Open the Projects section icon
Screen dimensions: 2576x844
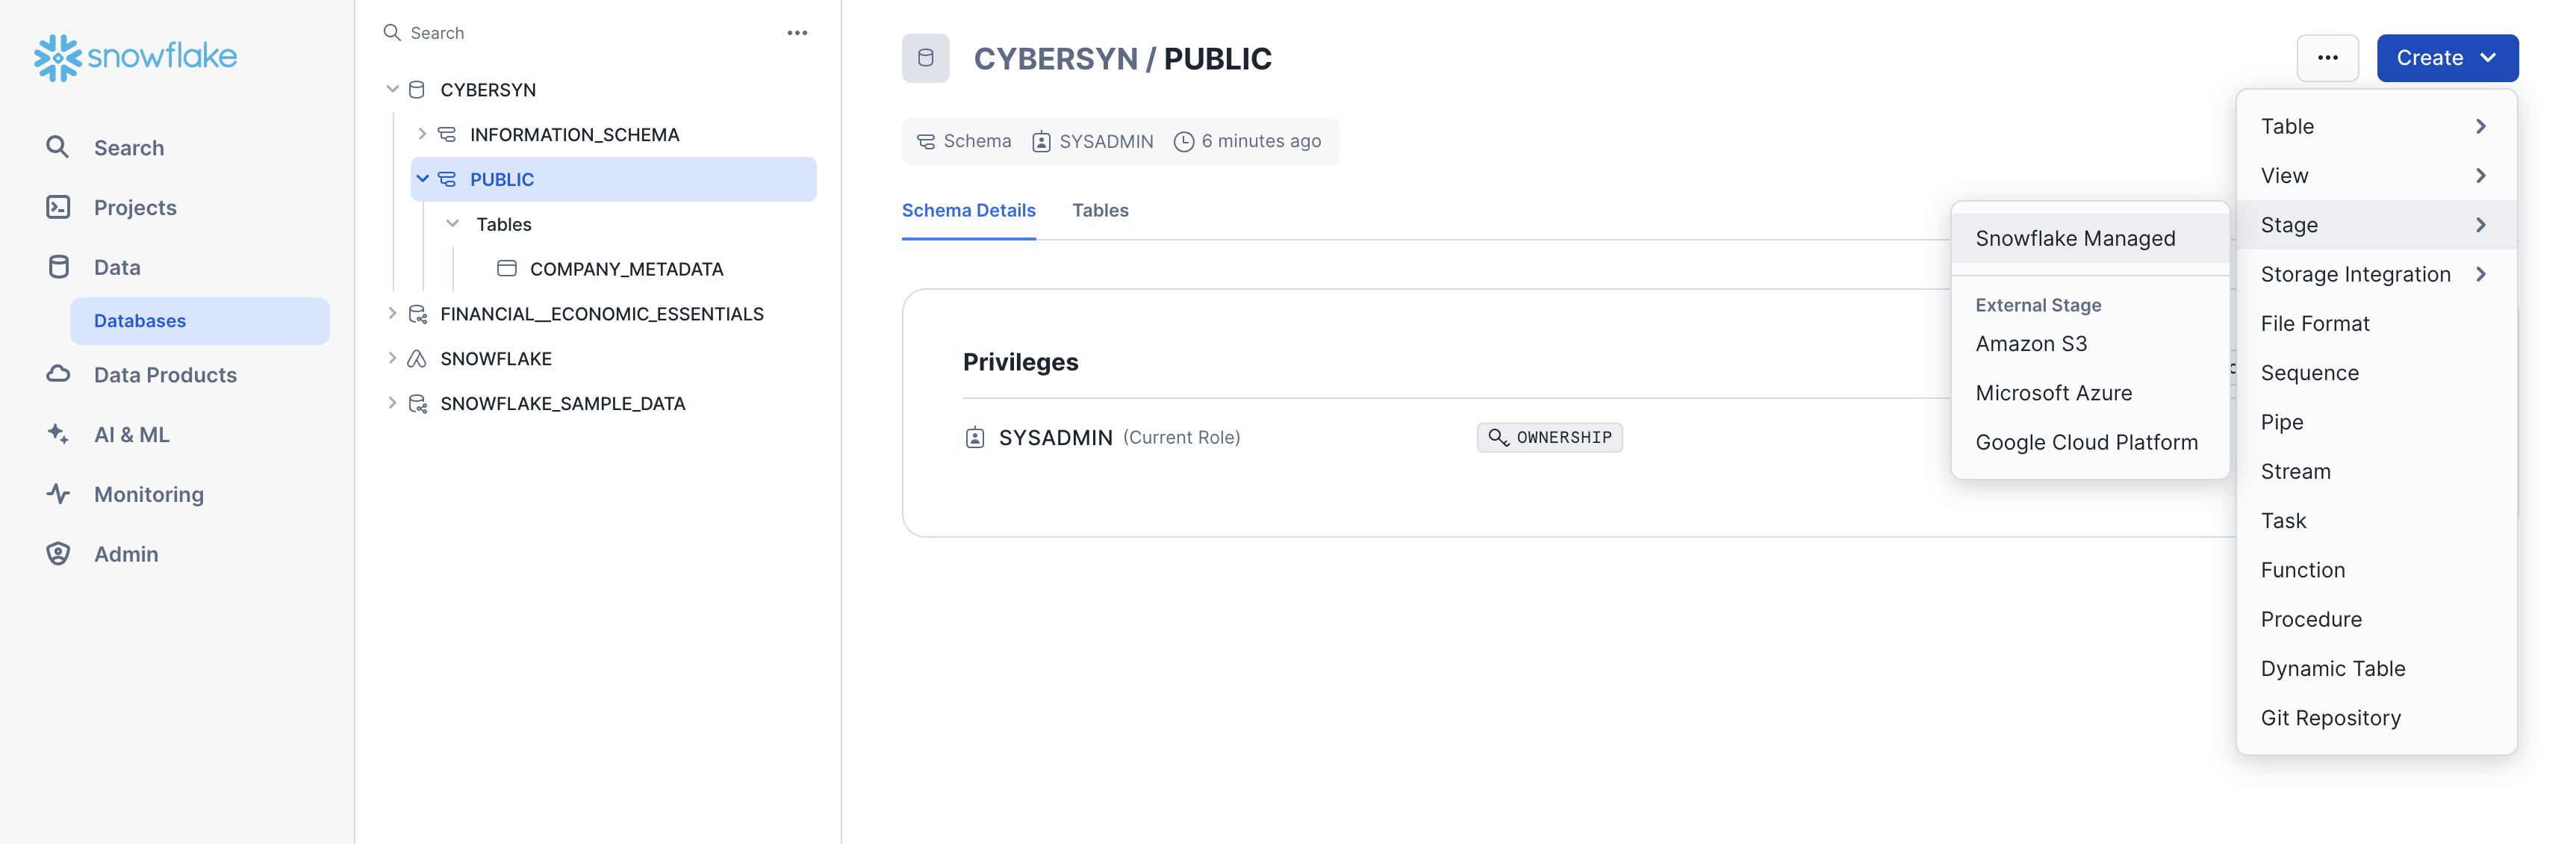[x=58, y=207]
